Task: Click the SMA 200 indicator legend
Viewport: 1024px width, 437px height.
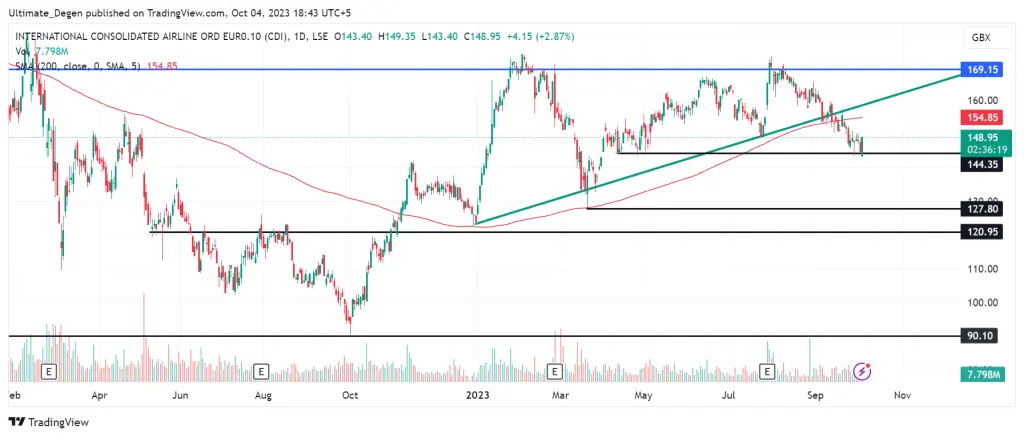Action: pyautogui.click(x=97, y=66)
